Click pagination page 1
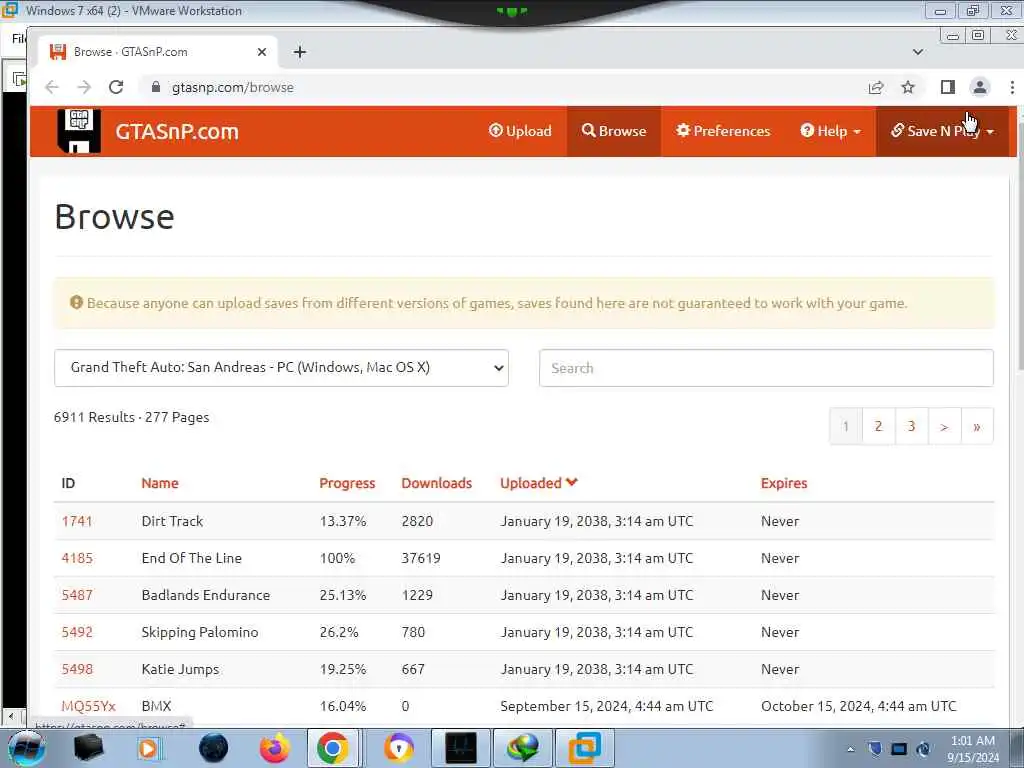1024x768 pixels. pos(846,426)
